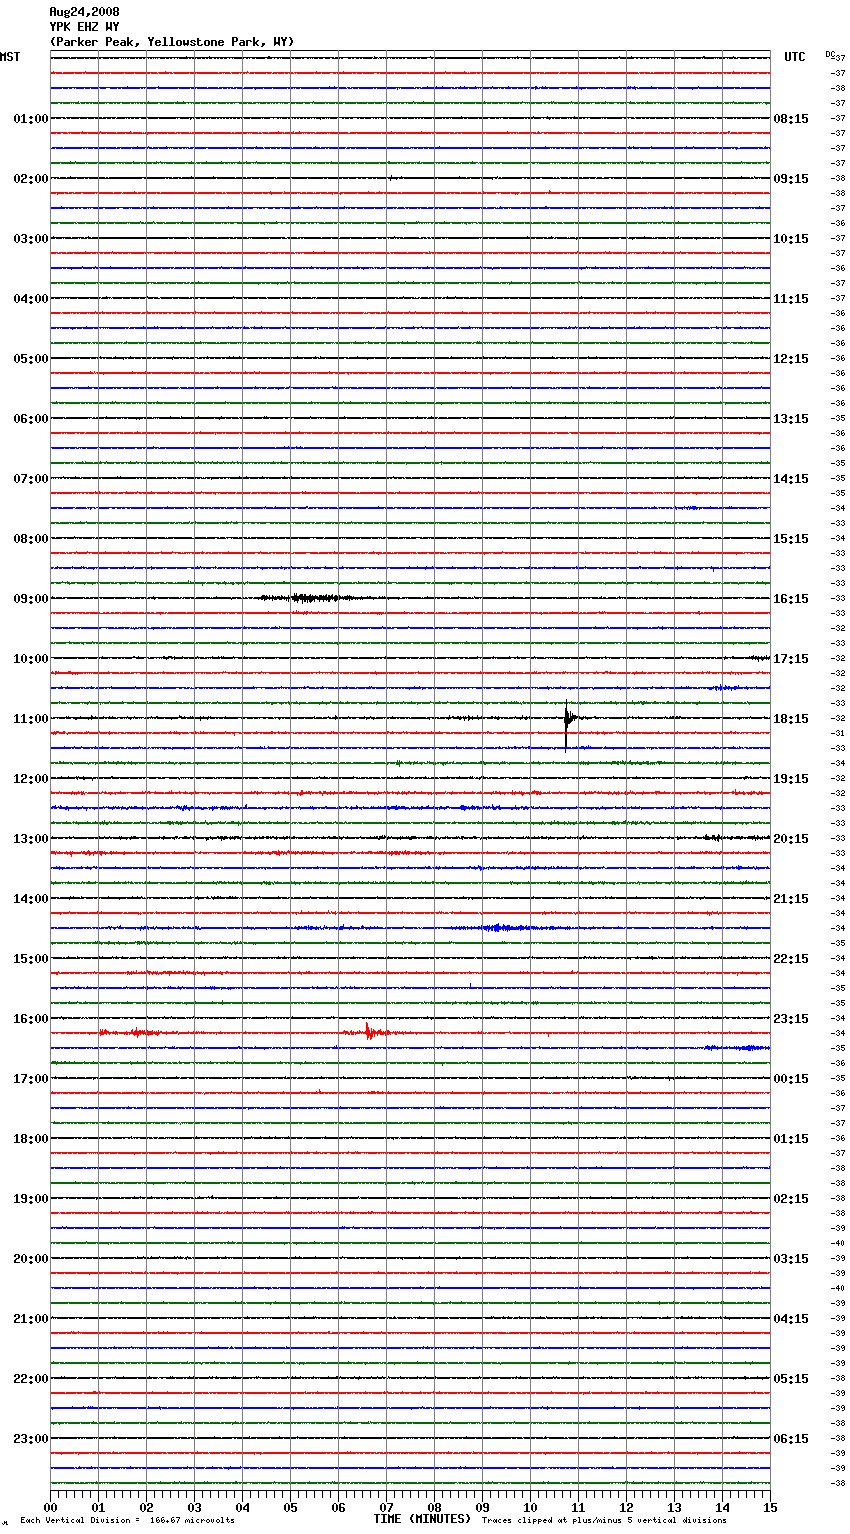Viewport: 850px width, 1534px height.
Task: Click the date text 'Aug24,2008'
Action: tap(84, 12)
